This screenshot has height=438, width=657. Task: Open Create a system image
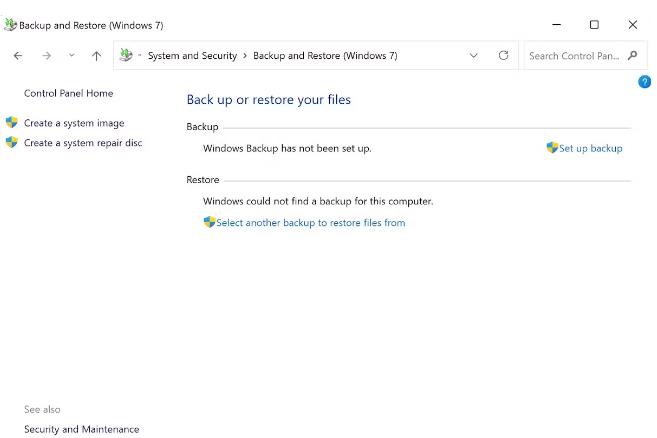pos(74,123)
